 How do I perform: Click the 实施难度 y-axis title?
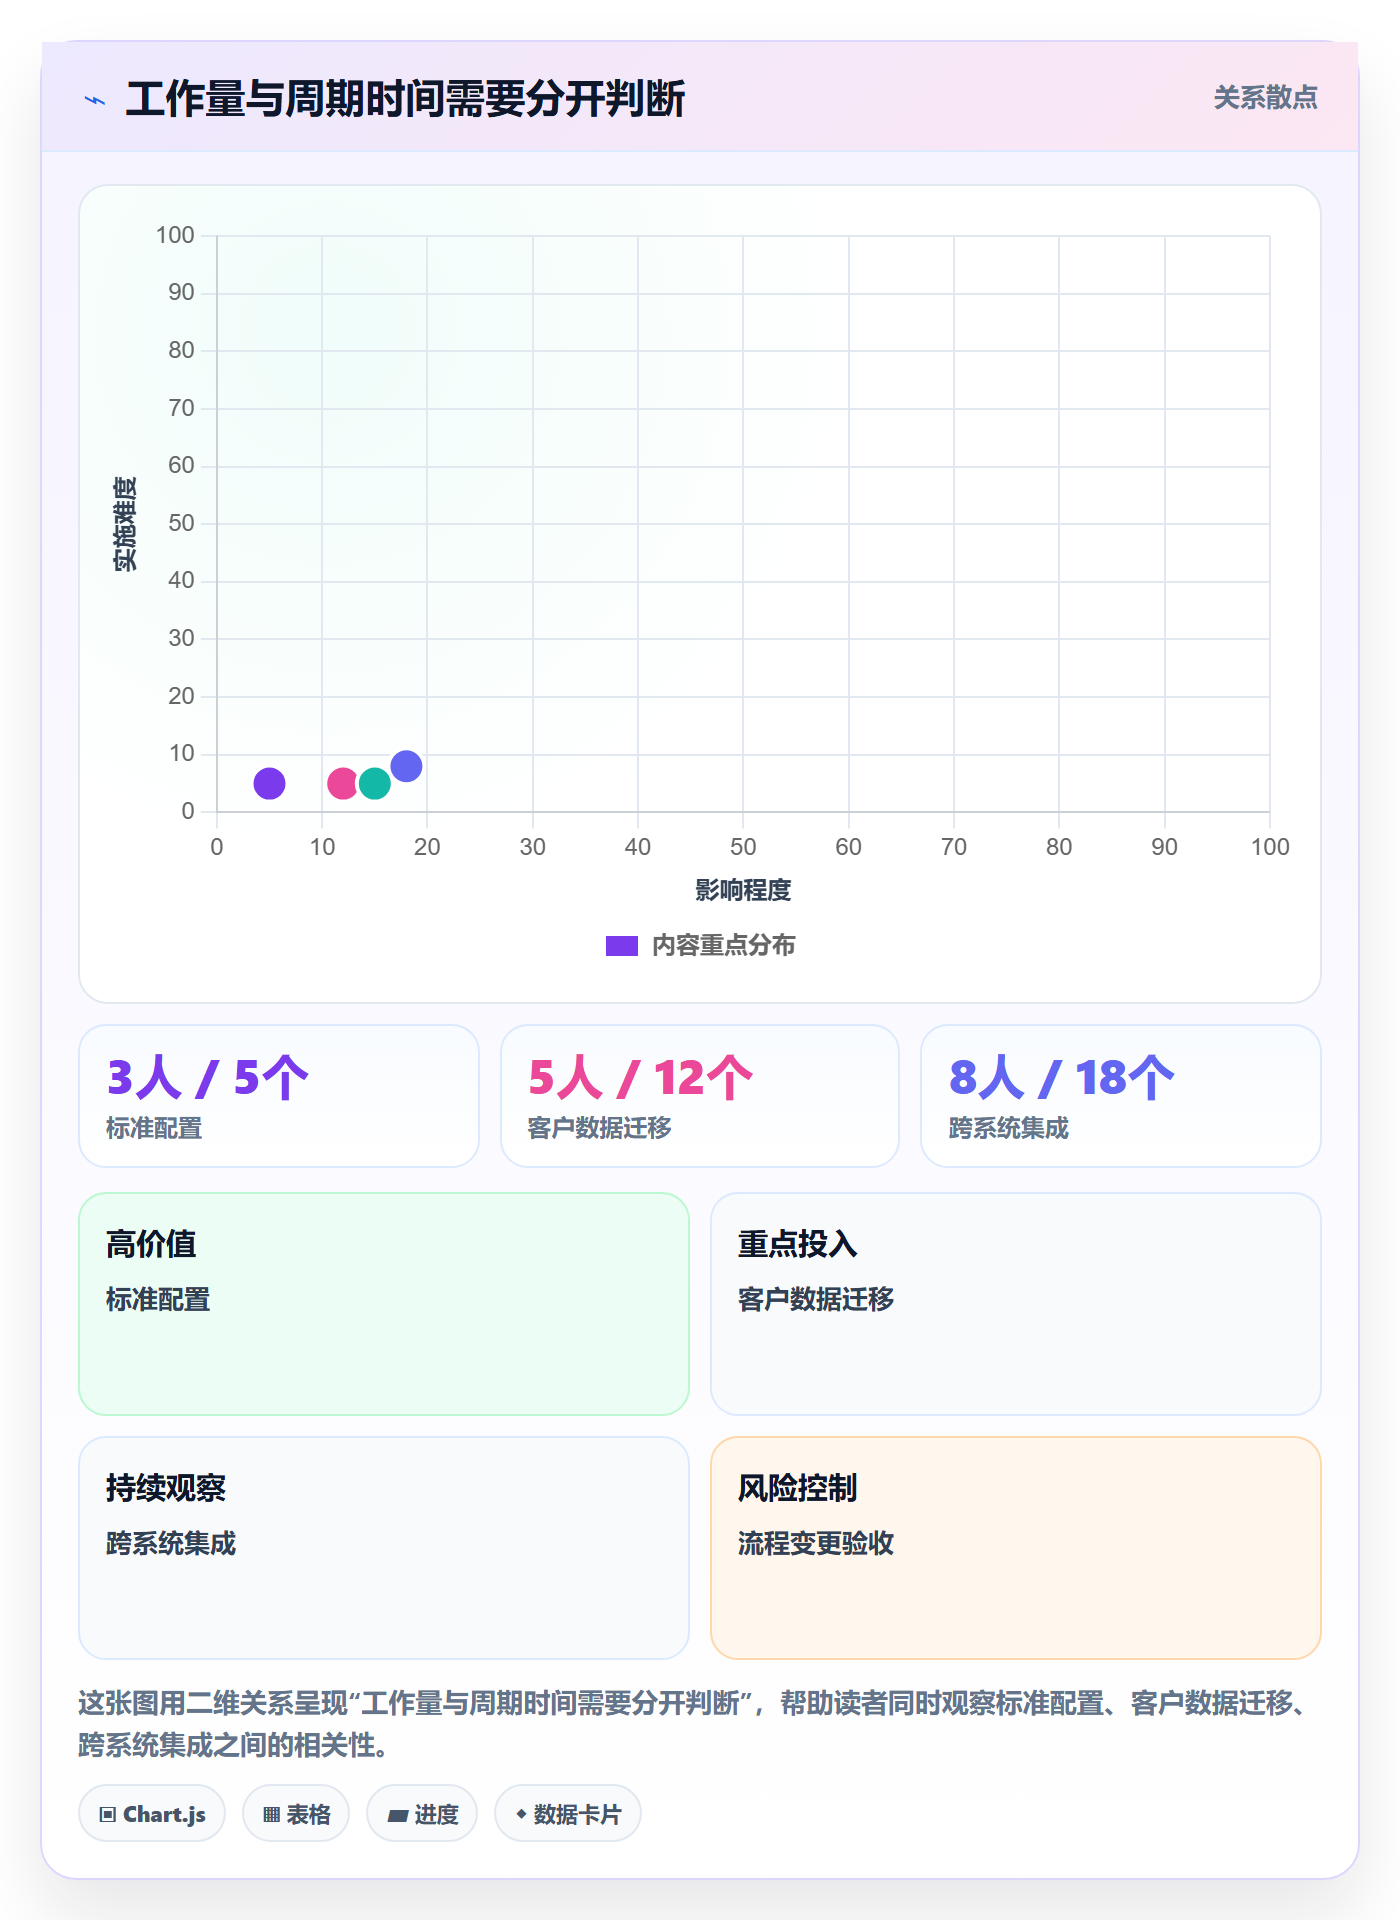point(125,524)
